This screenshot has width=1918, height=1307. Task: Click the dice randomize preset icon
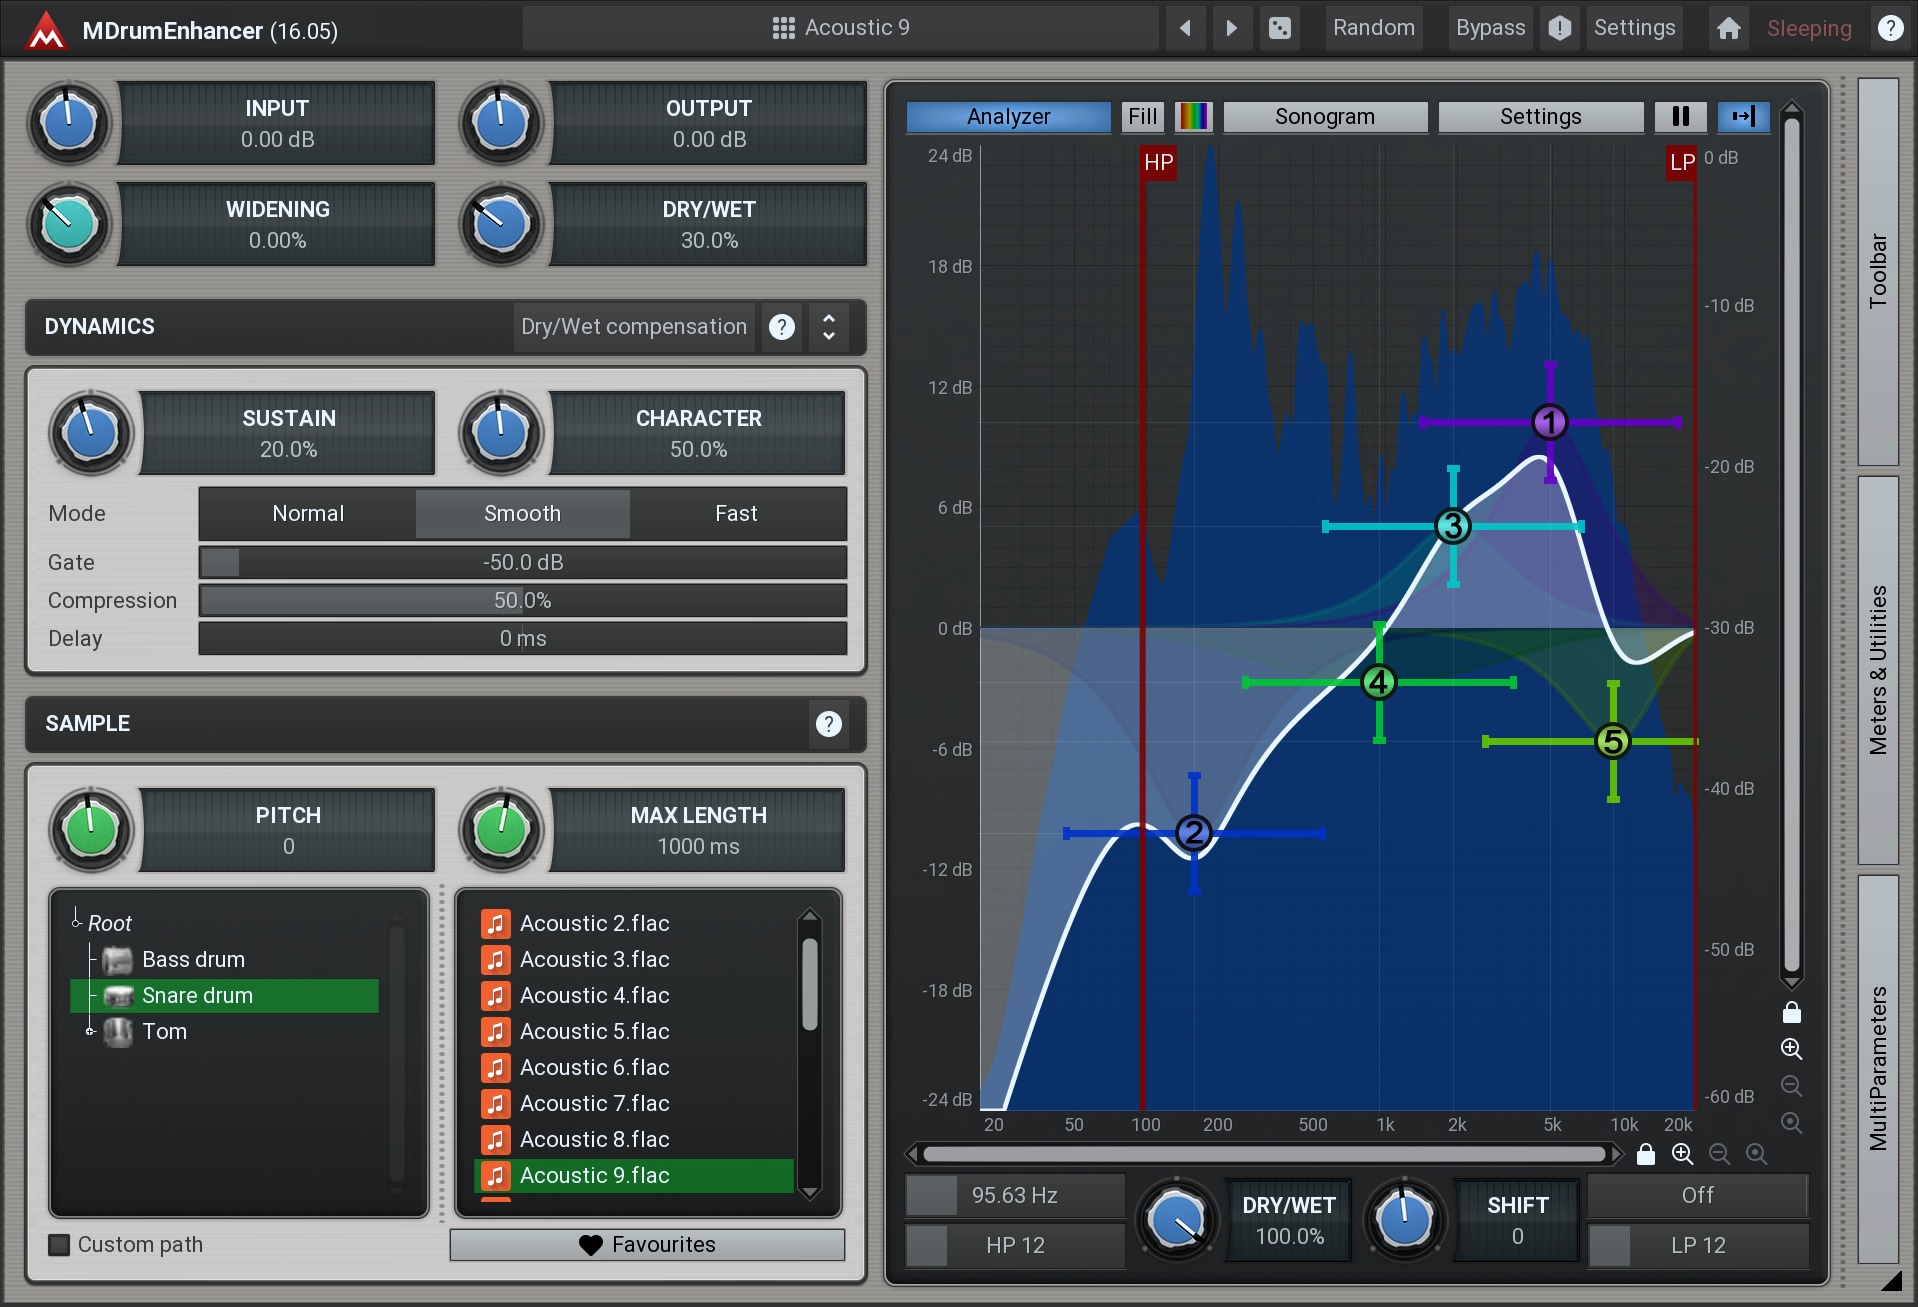click(x=1279, y=28)
